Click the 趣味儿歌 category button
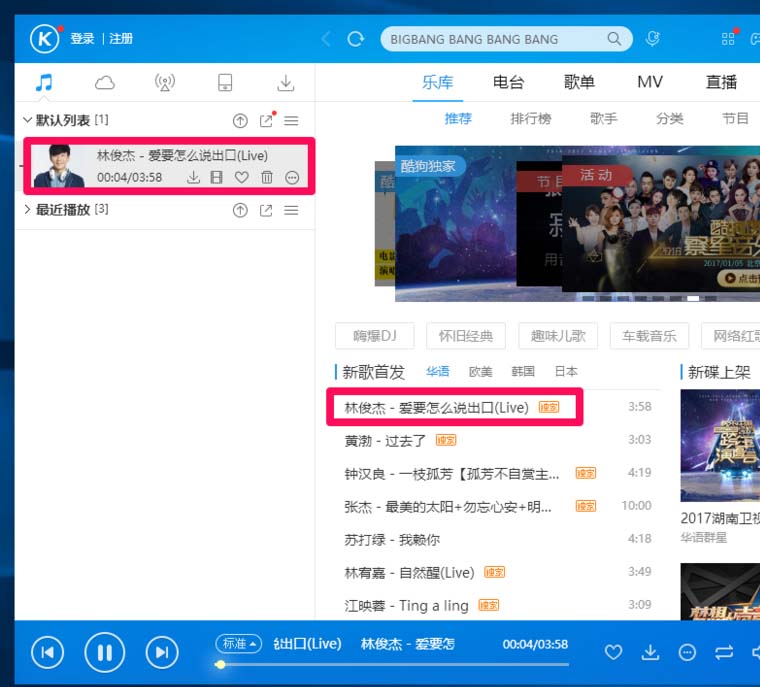This screenshot has width=760, height=687. [558, 336]
